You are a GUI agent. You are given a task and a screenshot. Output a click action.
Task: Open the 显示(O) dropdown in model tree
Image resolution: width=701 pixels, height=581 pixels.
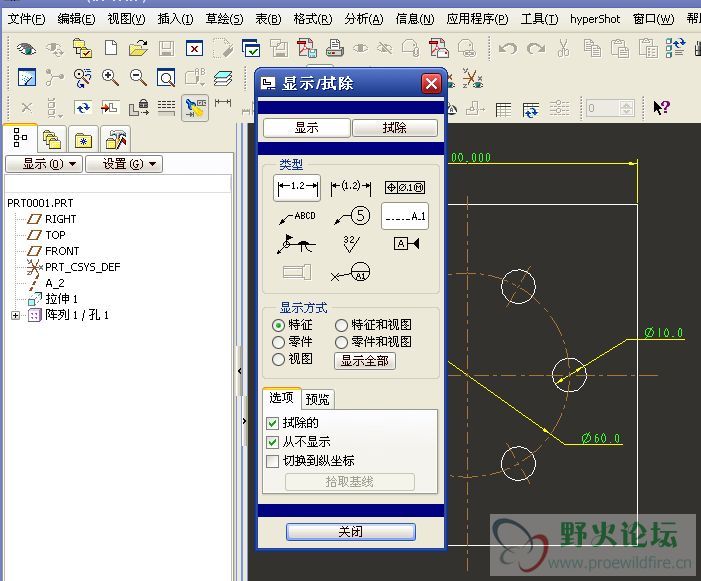click(44, 164)
